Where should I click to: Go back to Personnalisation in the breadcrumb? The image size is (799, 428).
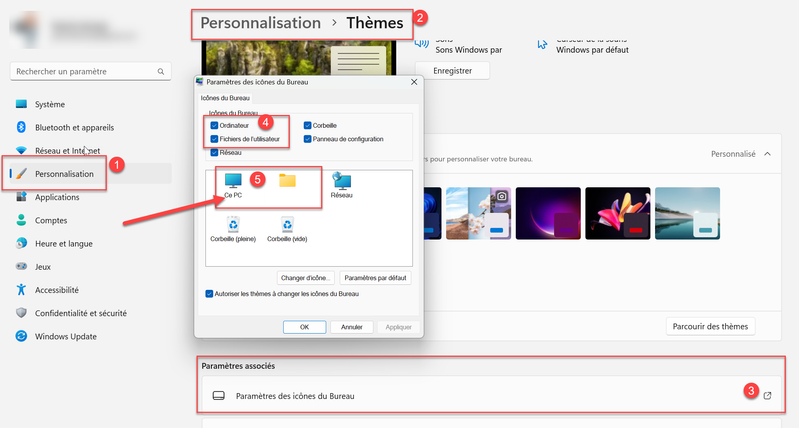pyautogui.click(x=260, y=23)
